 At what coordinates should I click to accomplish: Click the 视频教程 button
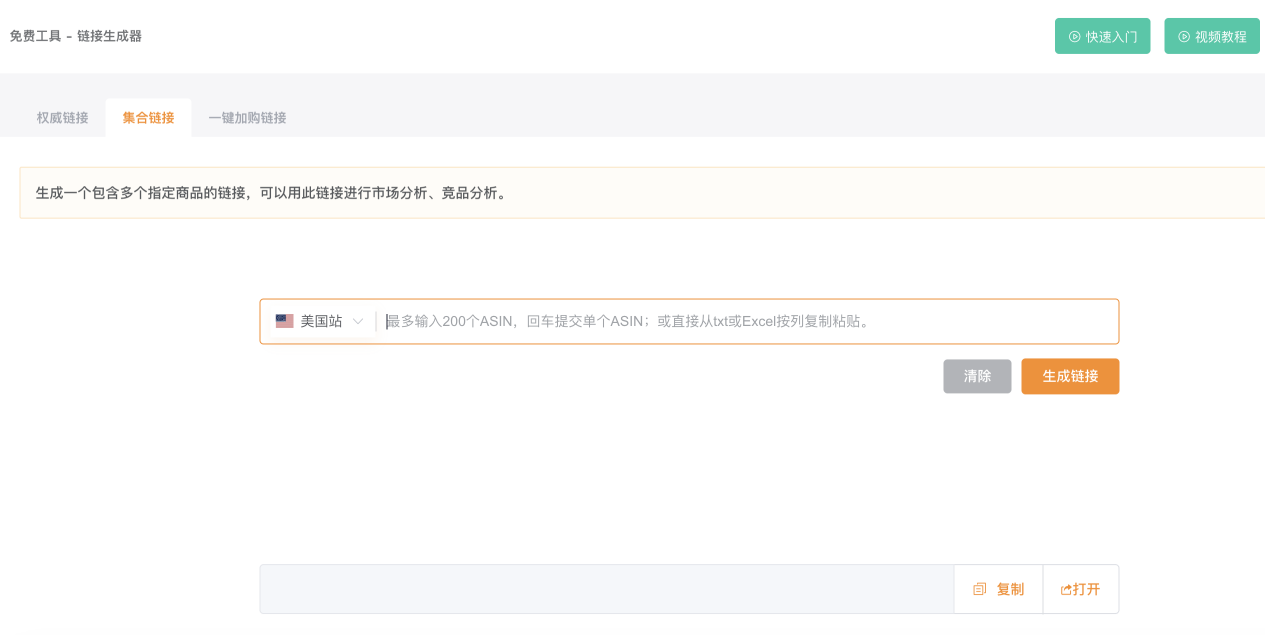click(x=1212, y=35)
